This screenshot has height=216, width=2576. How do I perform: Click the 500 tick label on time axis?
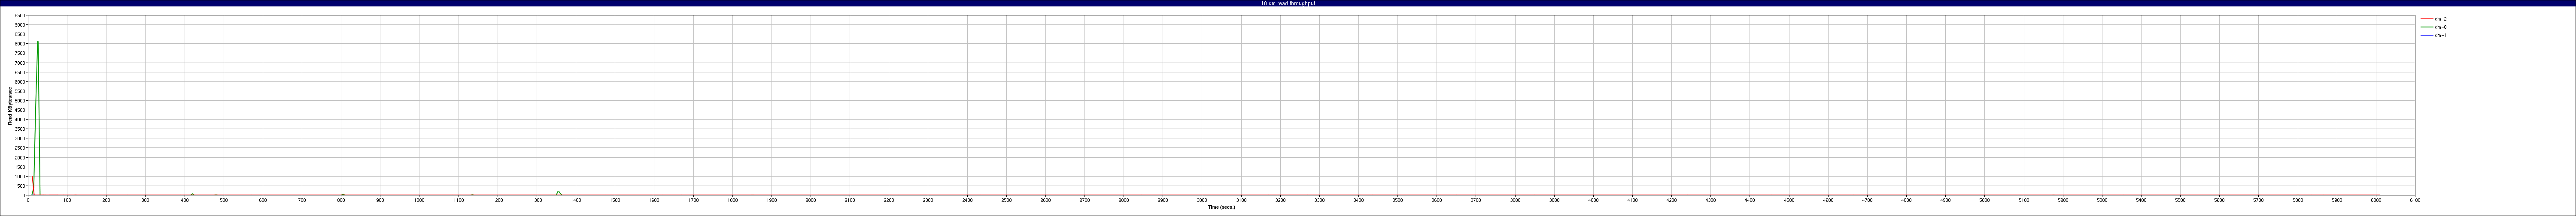224,200
